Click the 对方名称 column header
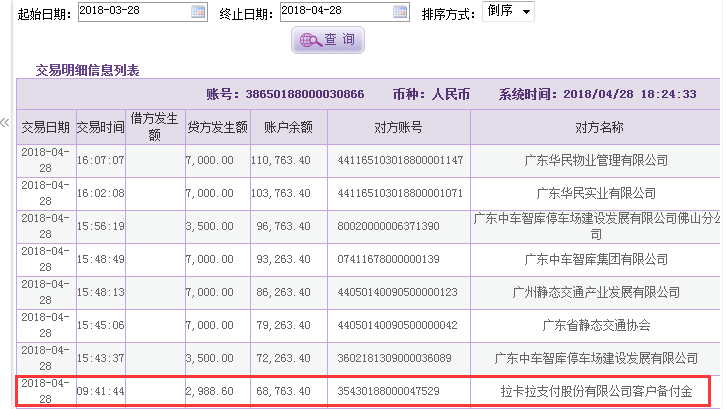Image resolution: width=723 pixels, height=409 pixels. pos(598,127)
